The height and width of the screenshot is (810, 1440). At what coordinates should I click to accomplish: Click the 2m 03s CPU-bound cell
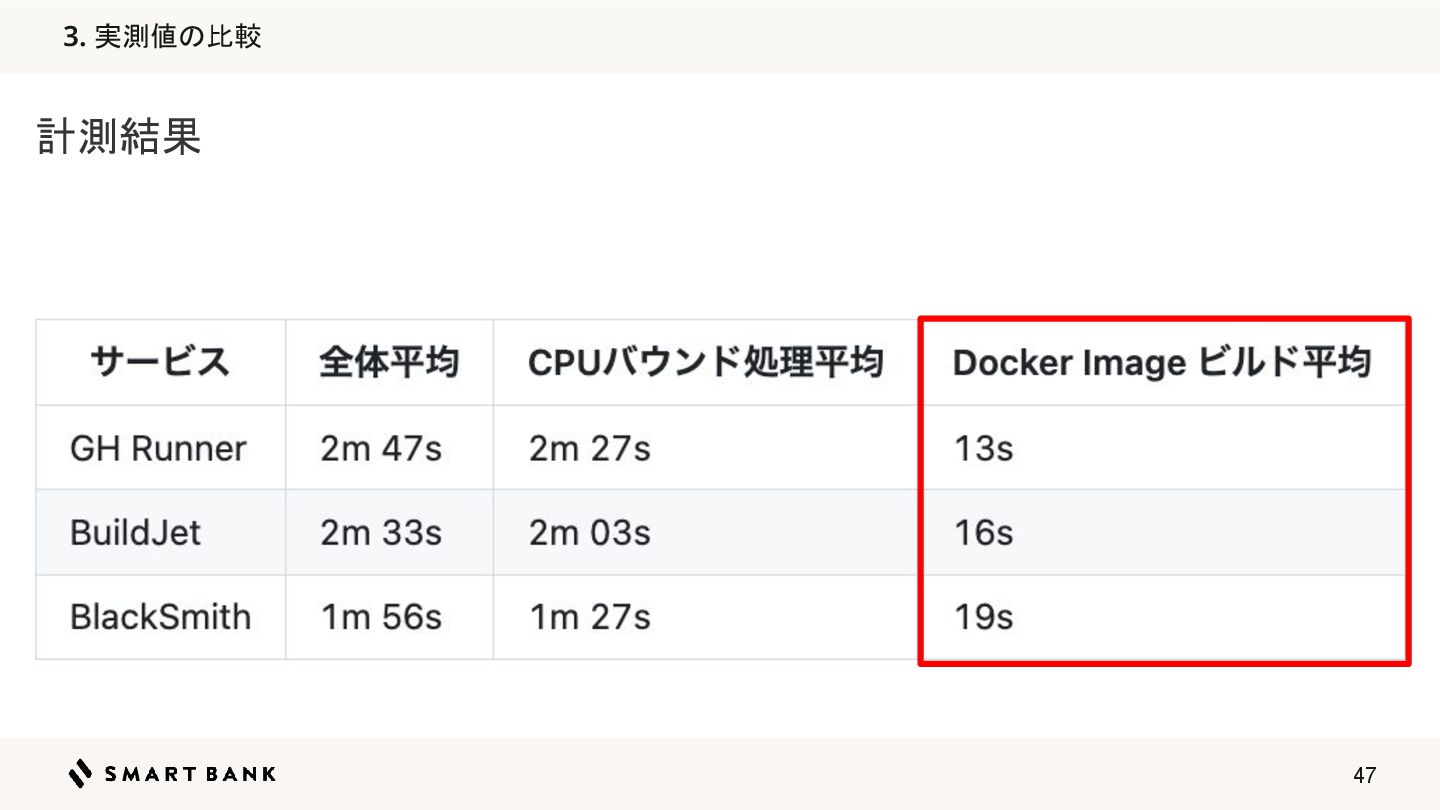point(589,532)
